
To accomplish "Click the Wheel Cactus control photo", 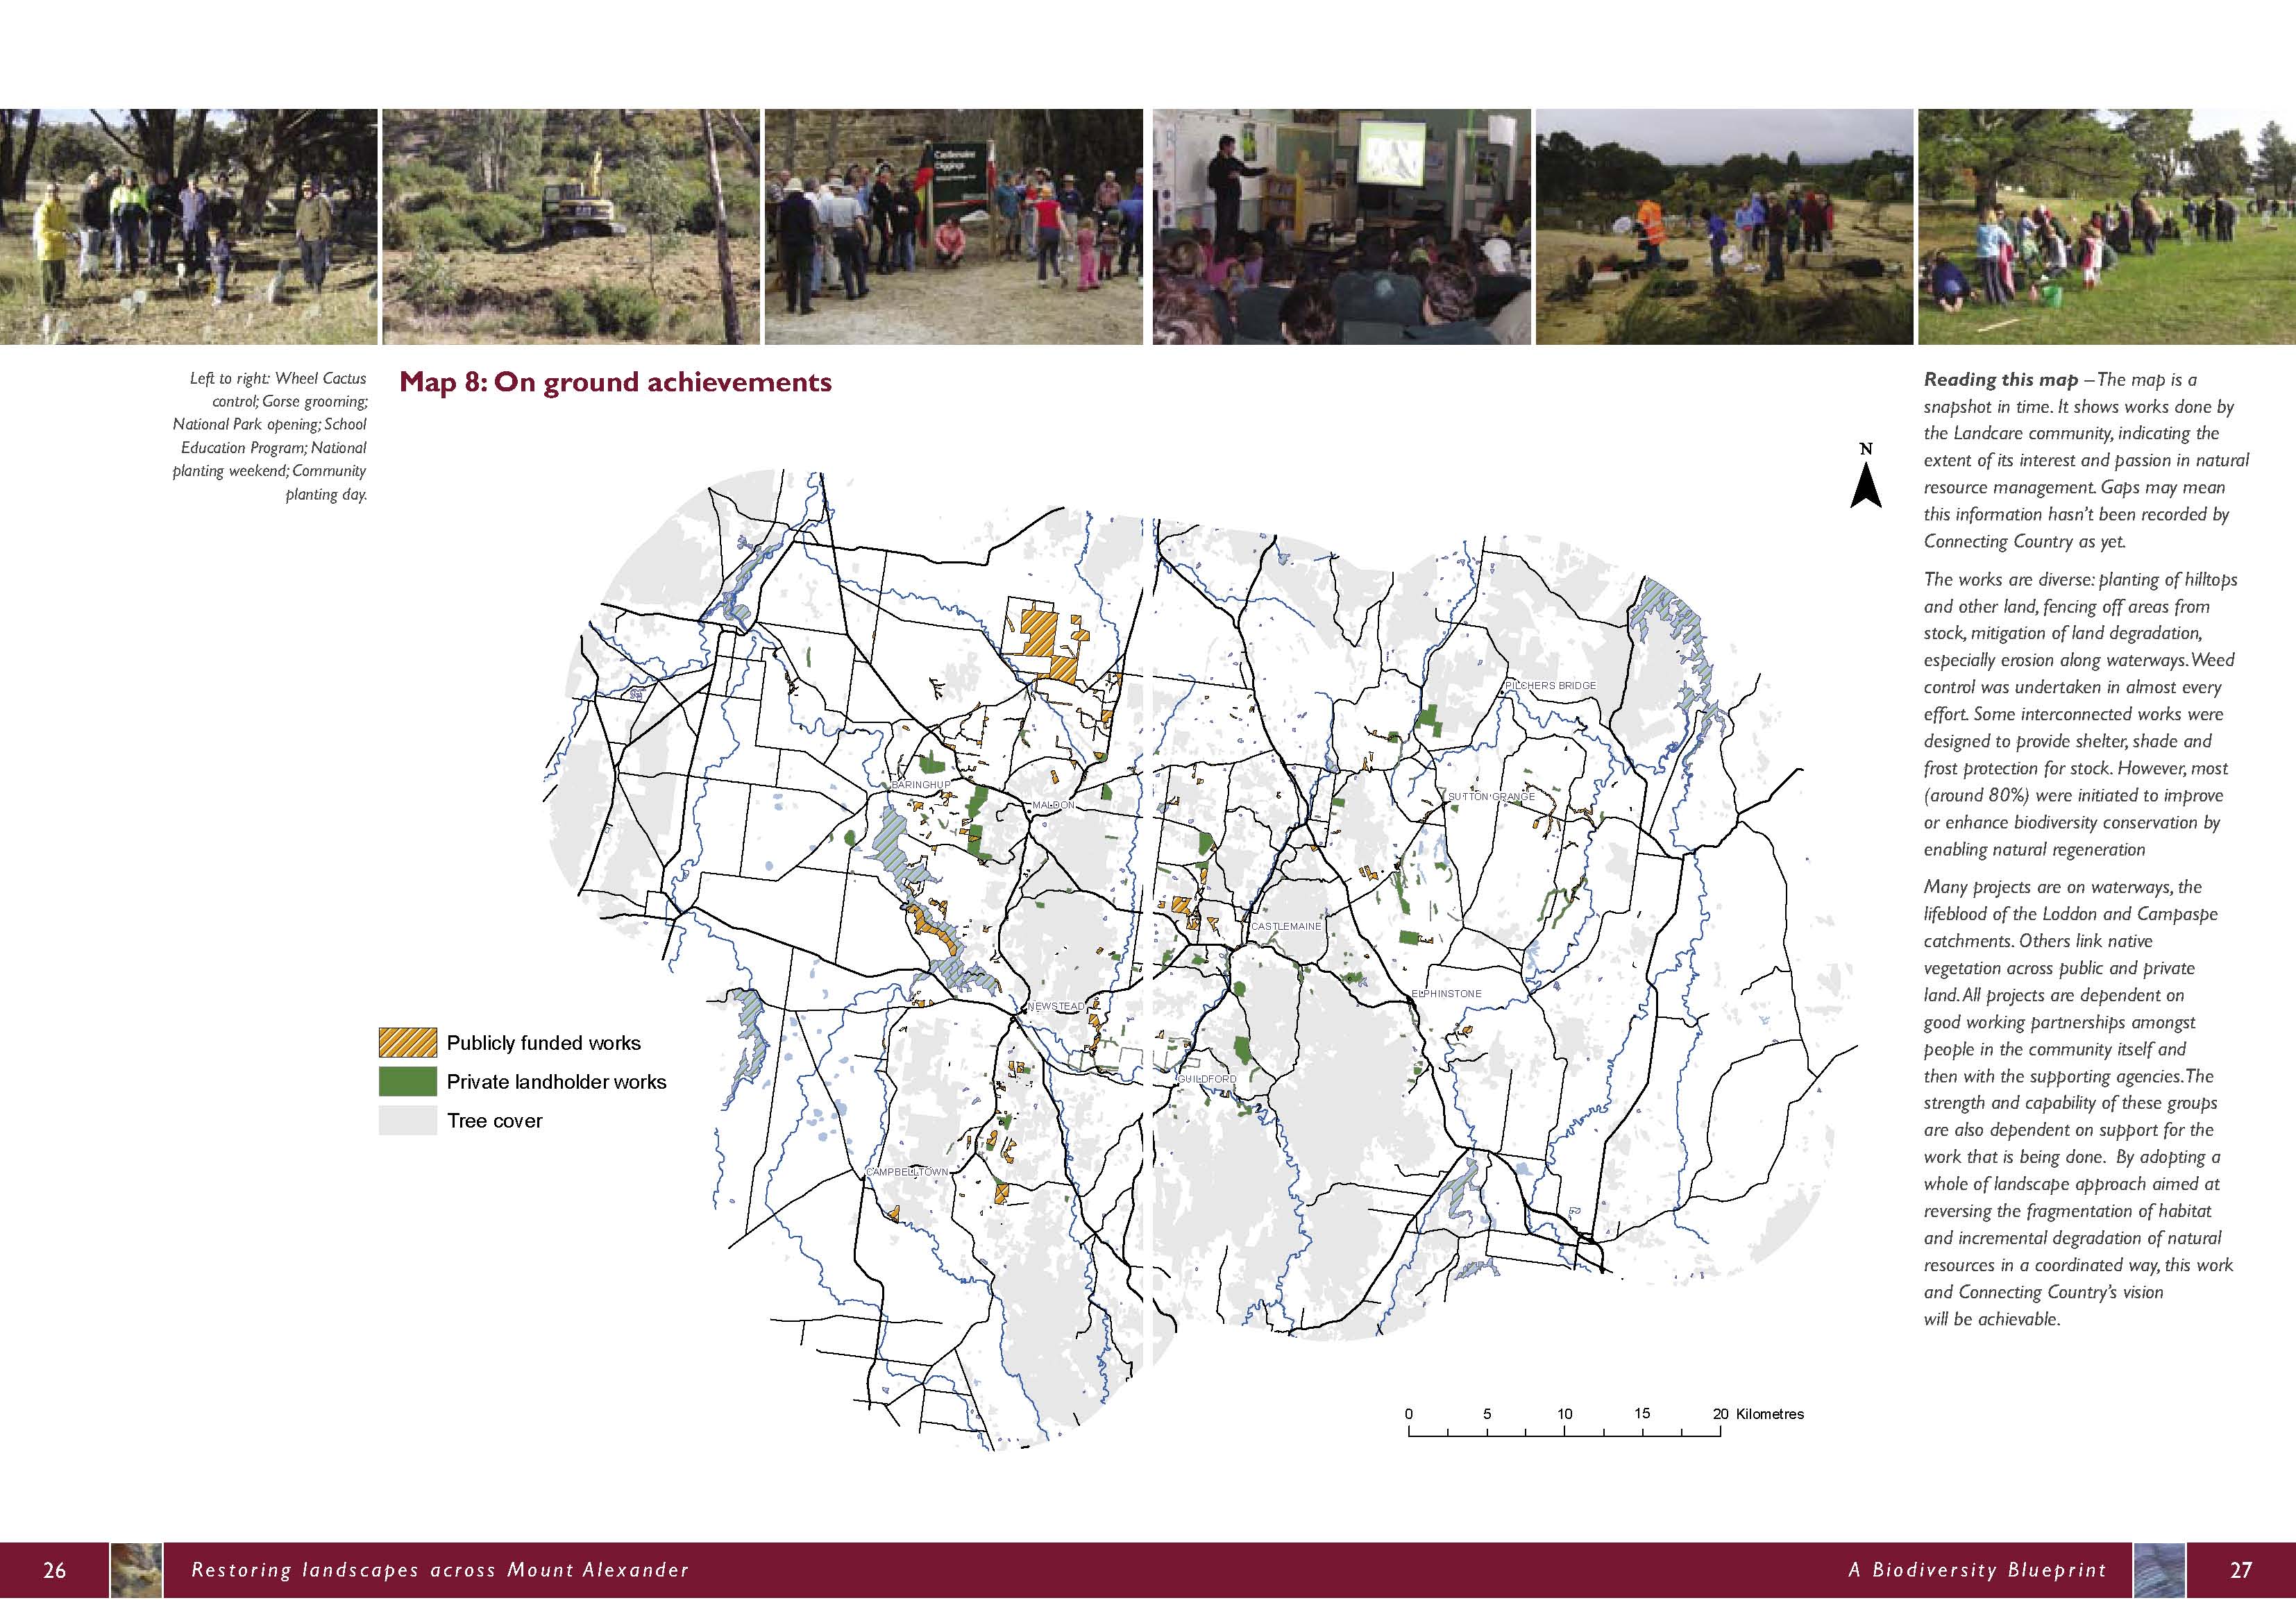I will (x=189, y=227).
